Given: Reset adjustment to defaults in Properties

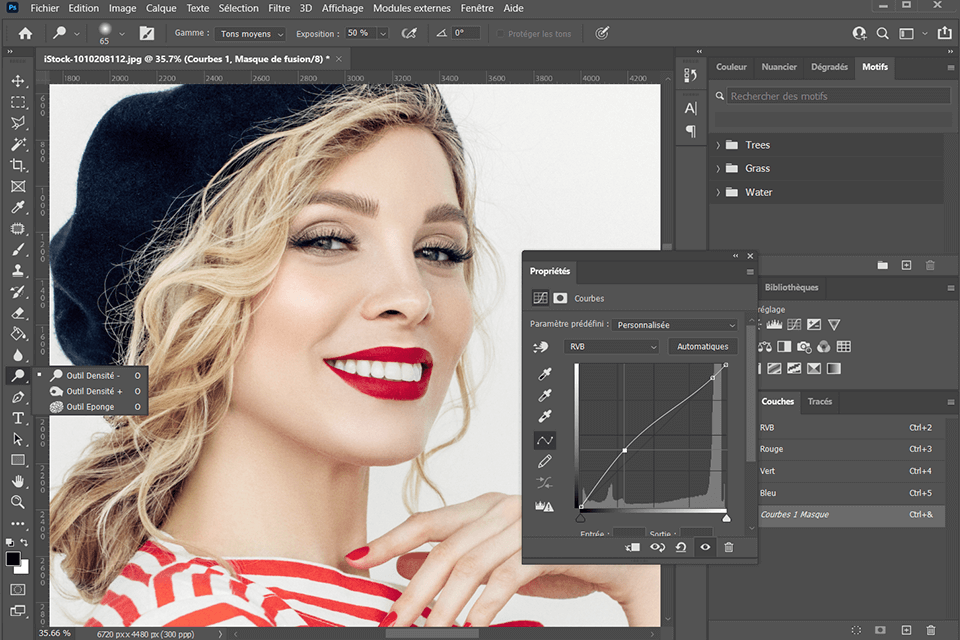Looking at the screenshot, I should coord(681,547).
